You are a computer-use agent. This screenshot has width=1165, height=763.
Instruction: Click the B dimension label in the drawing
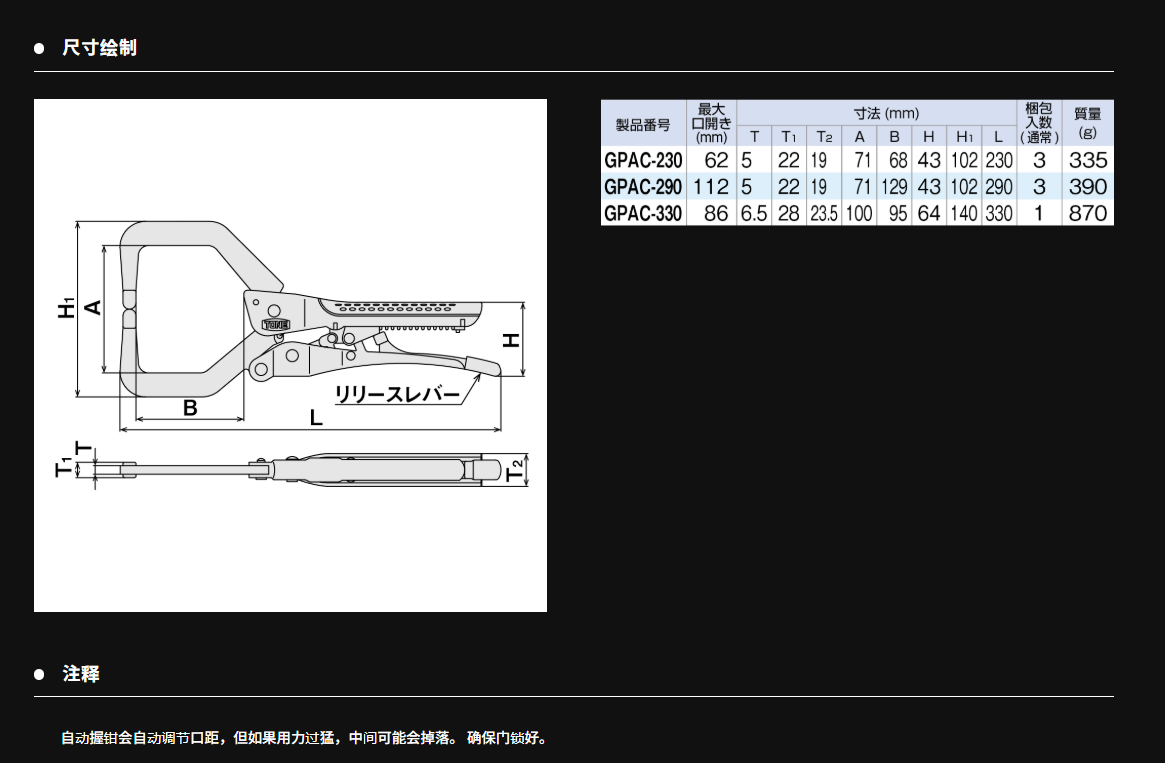click(x=189, y=408)
